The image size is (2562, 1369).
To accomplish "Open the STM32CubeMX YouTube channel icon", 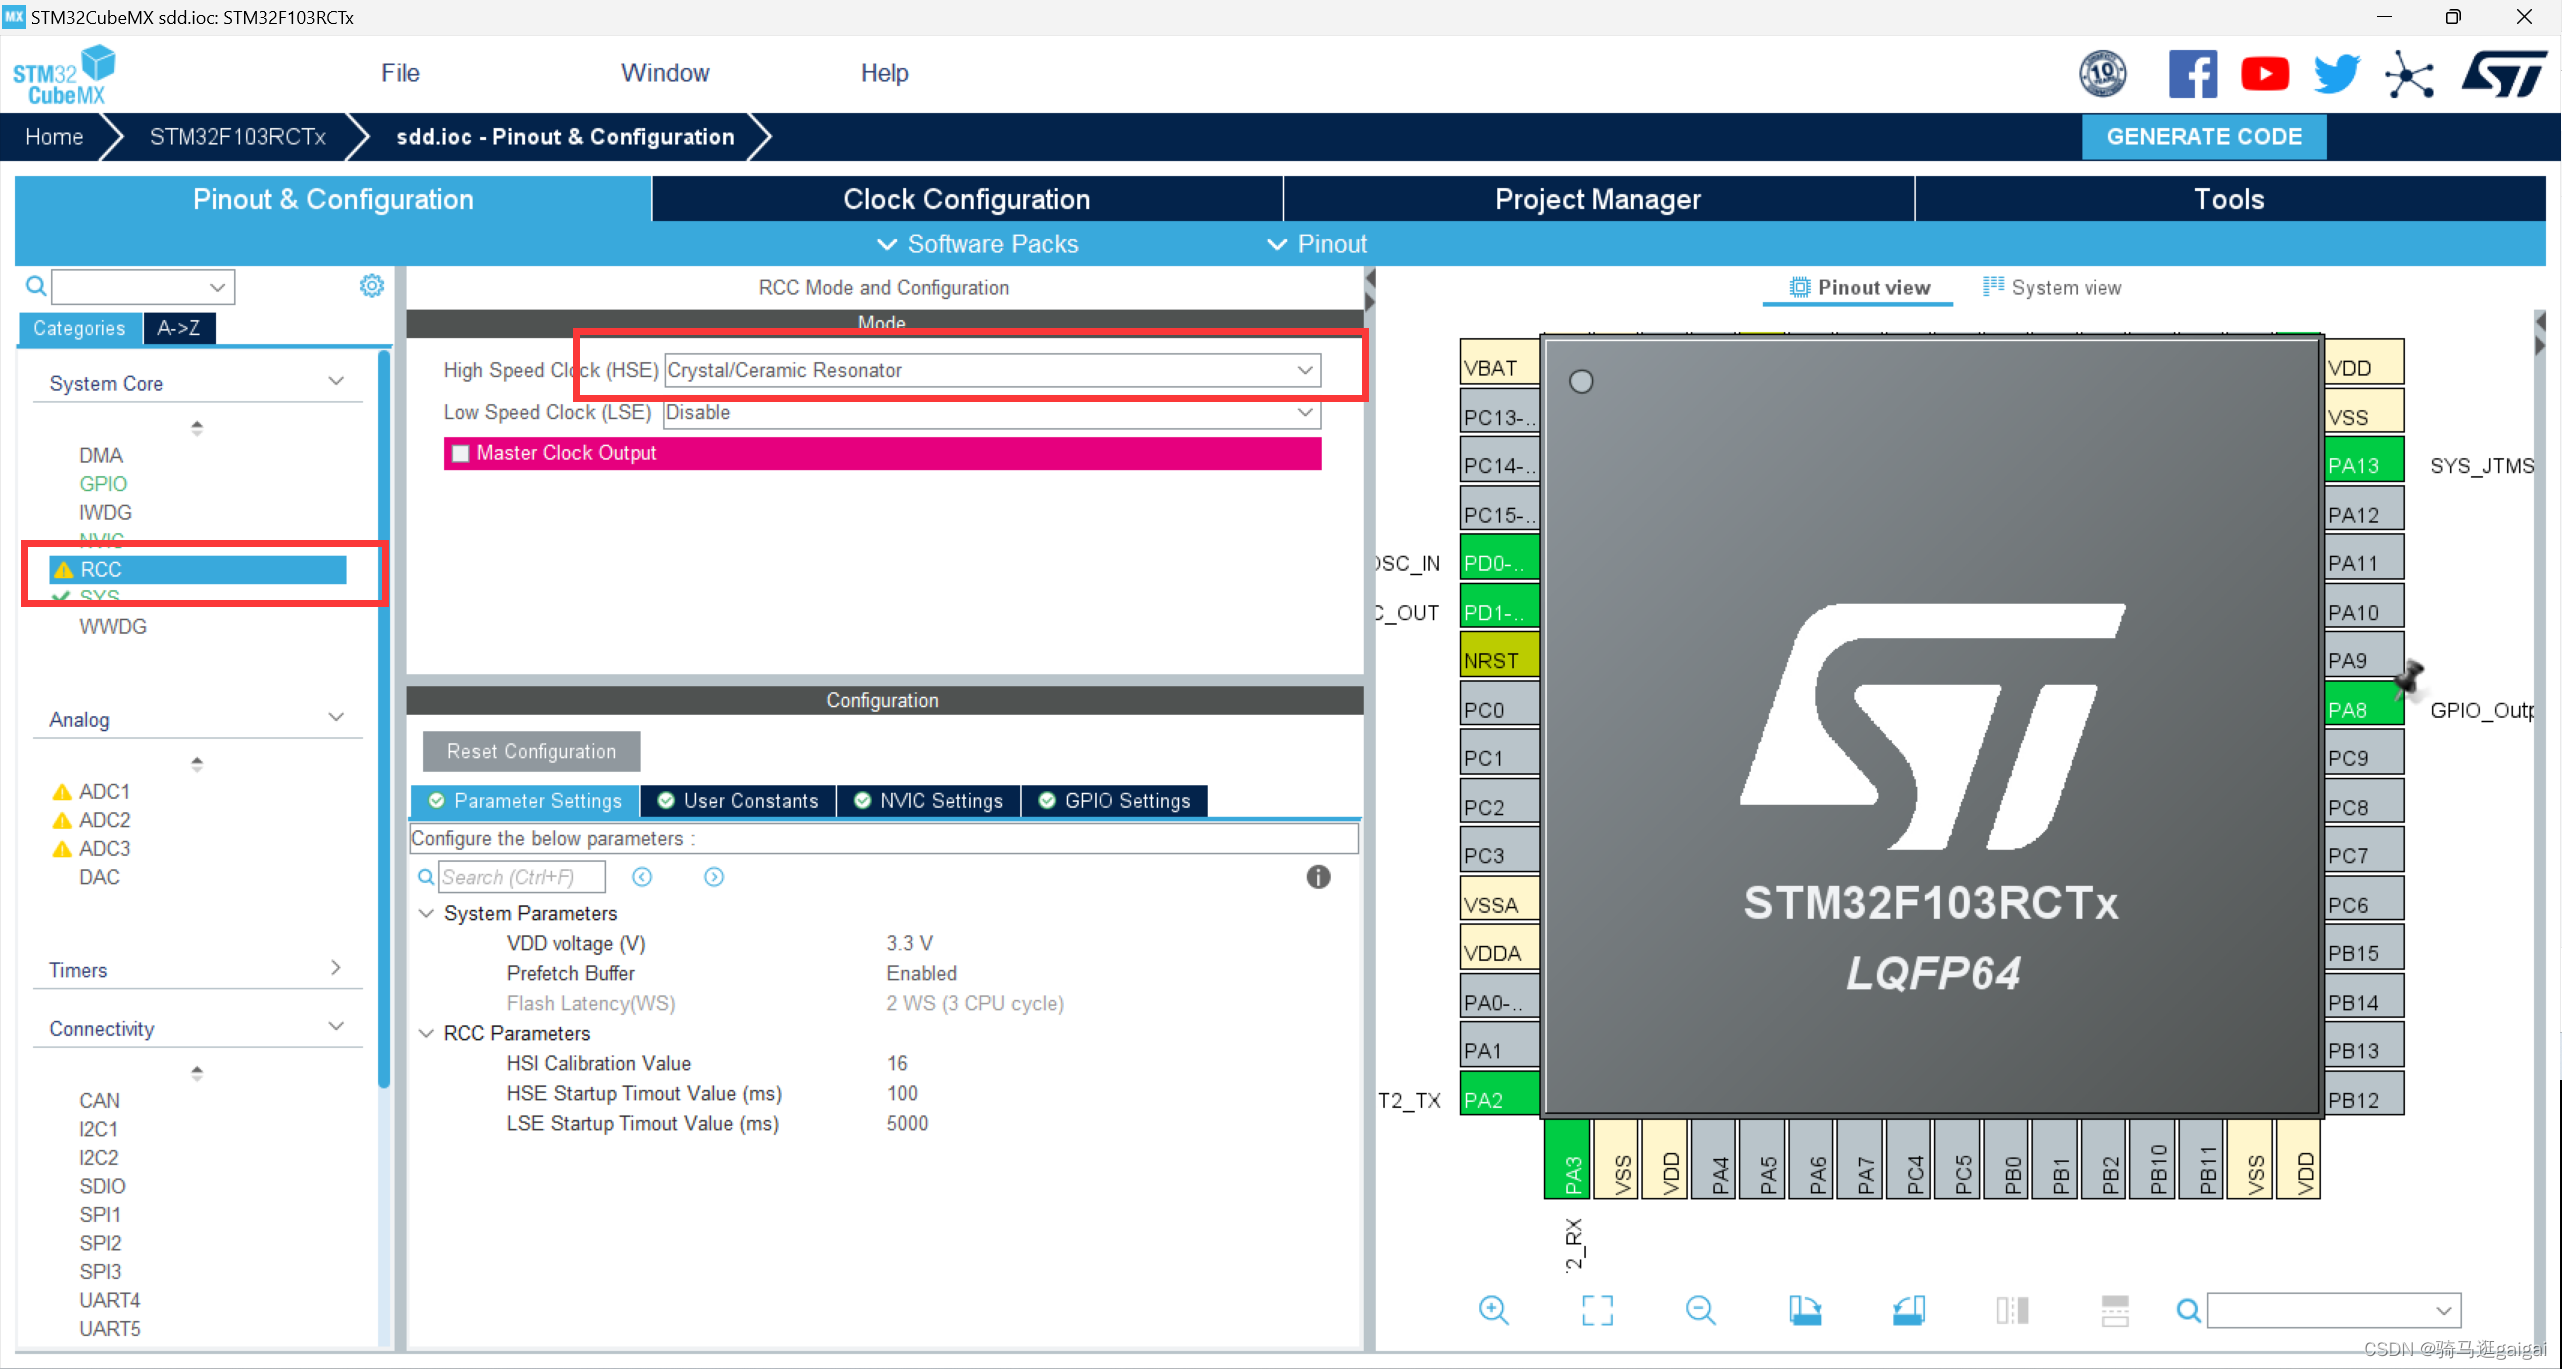I will (x=2264, y=73).
